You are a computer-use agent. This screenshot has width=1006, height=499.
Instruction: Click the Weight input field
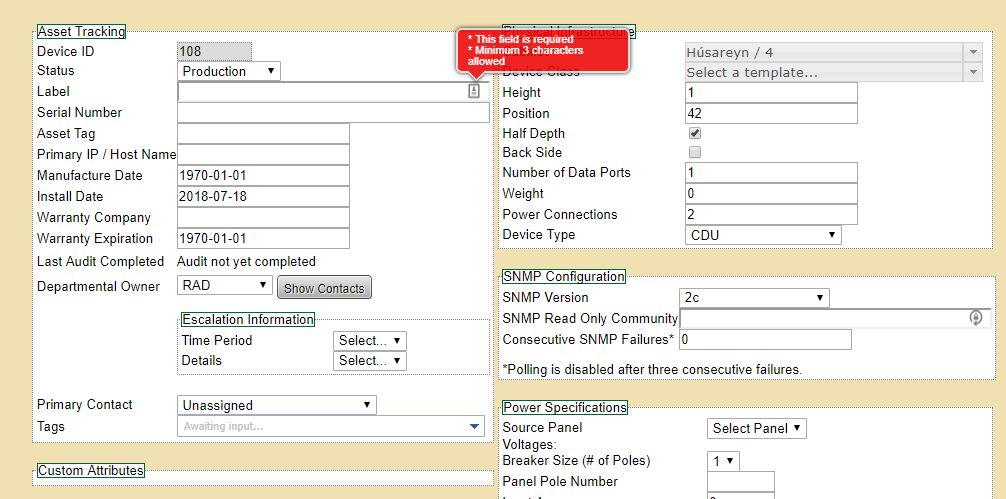tap(771, 194)
